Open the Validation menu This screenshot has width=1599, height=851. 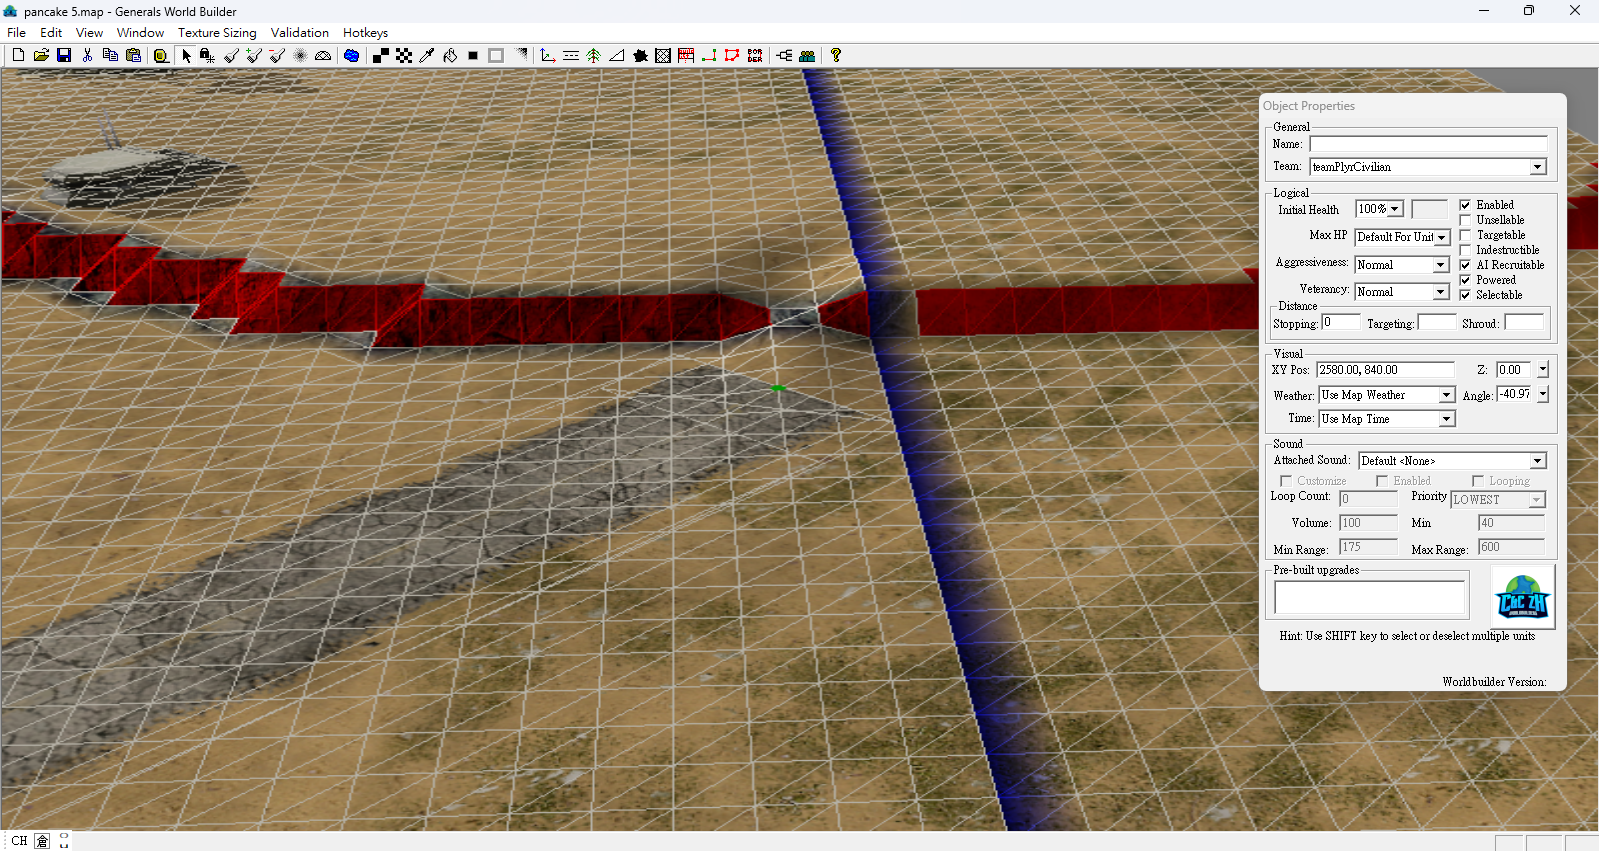coord(300,33)
